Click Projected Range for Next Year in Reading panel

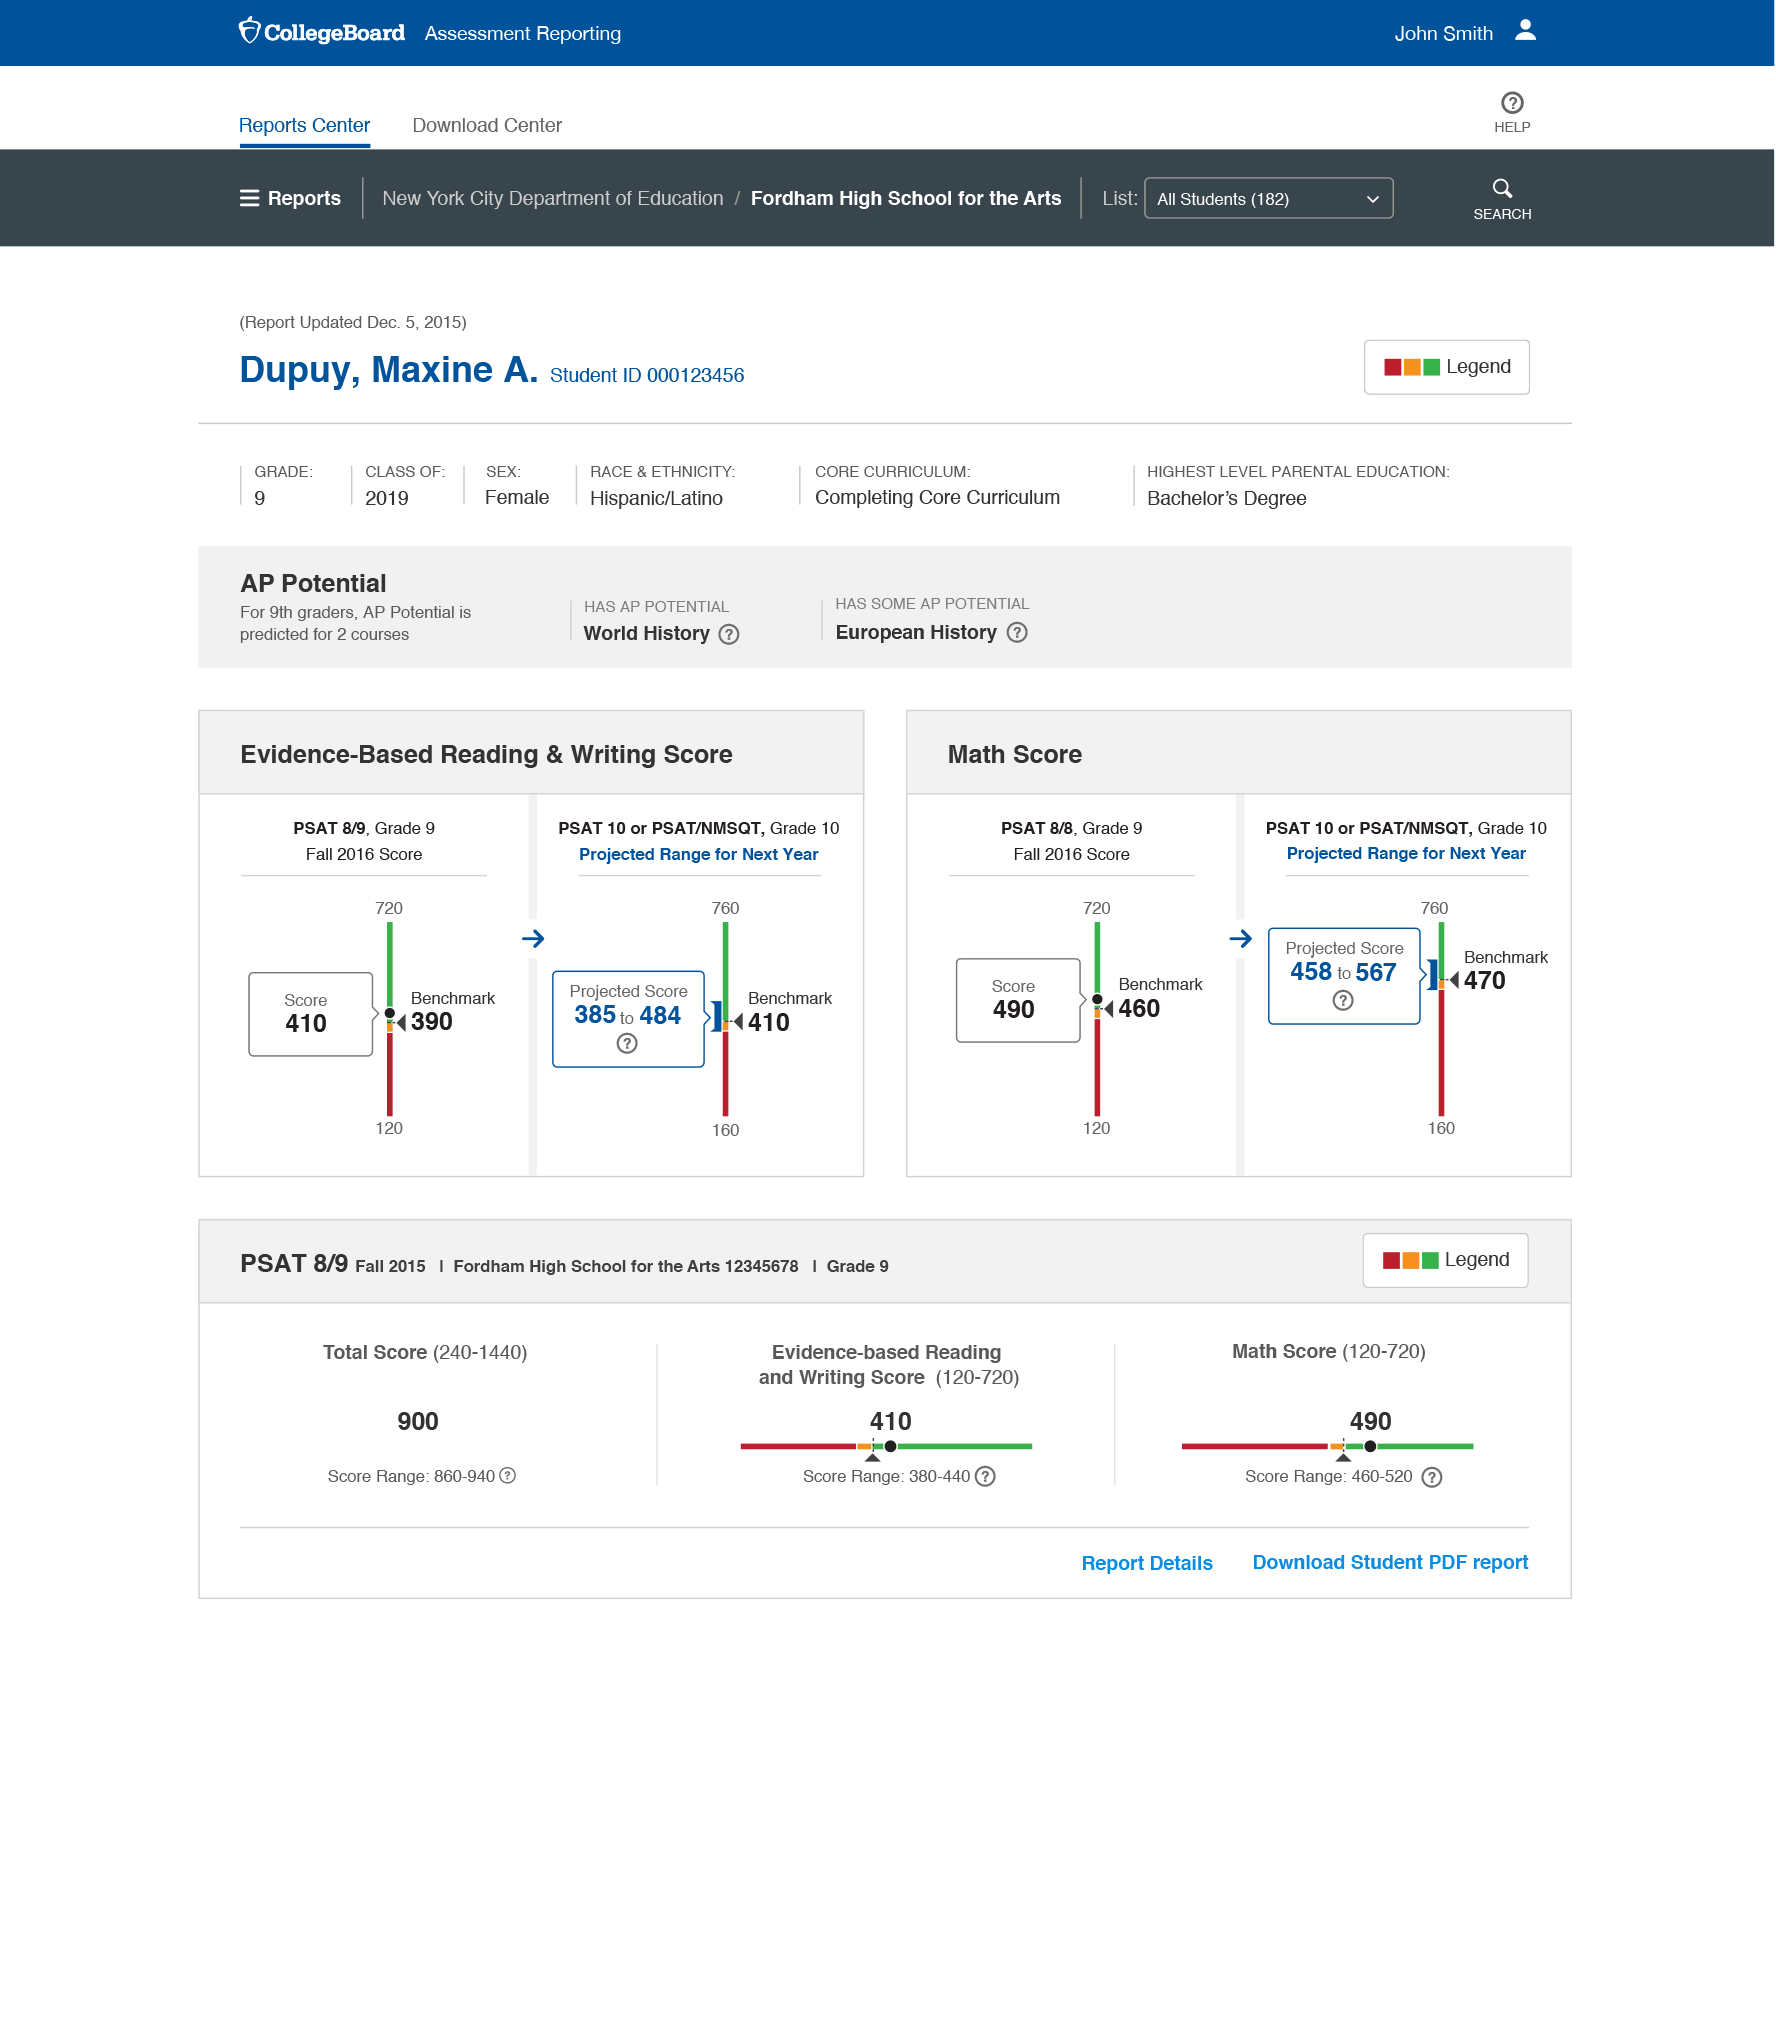click(x=698, y=854)
